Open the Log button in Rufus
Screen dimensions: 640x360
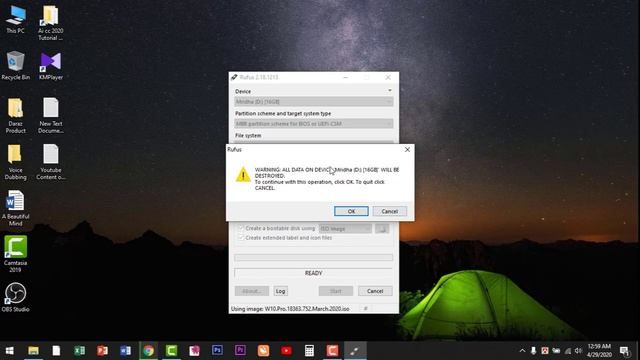point(280,291)
